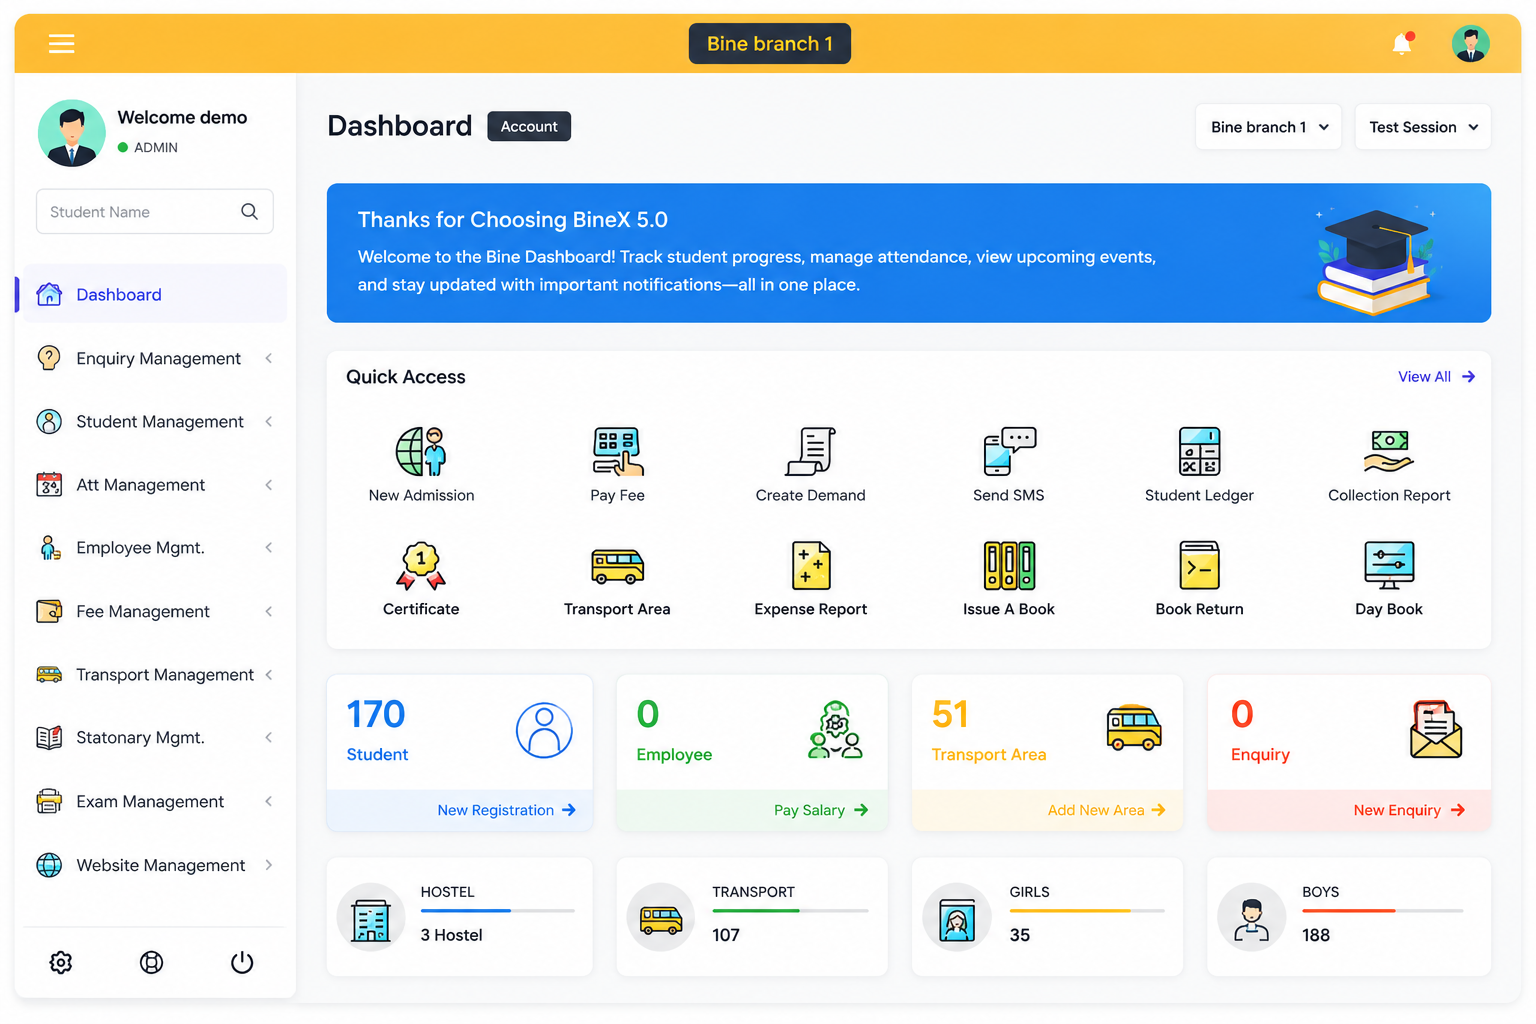The image size is (1536, 1024).
Task: Select Student Management menu item
Action: pos(152,421)
